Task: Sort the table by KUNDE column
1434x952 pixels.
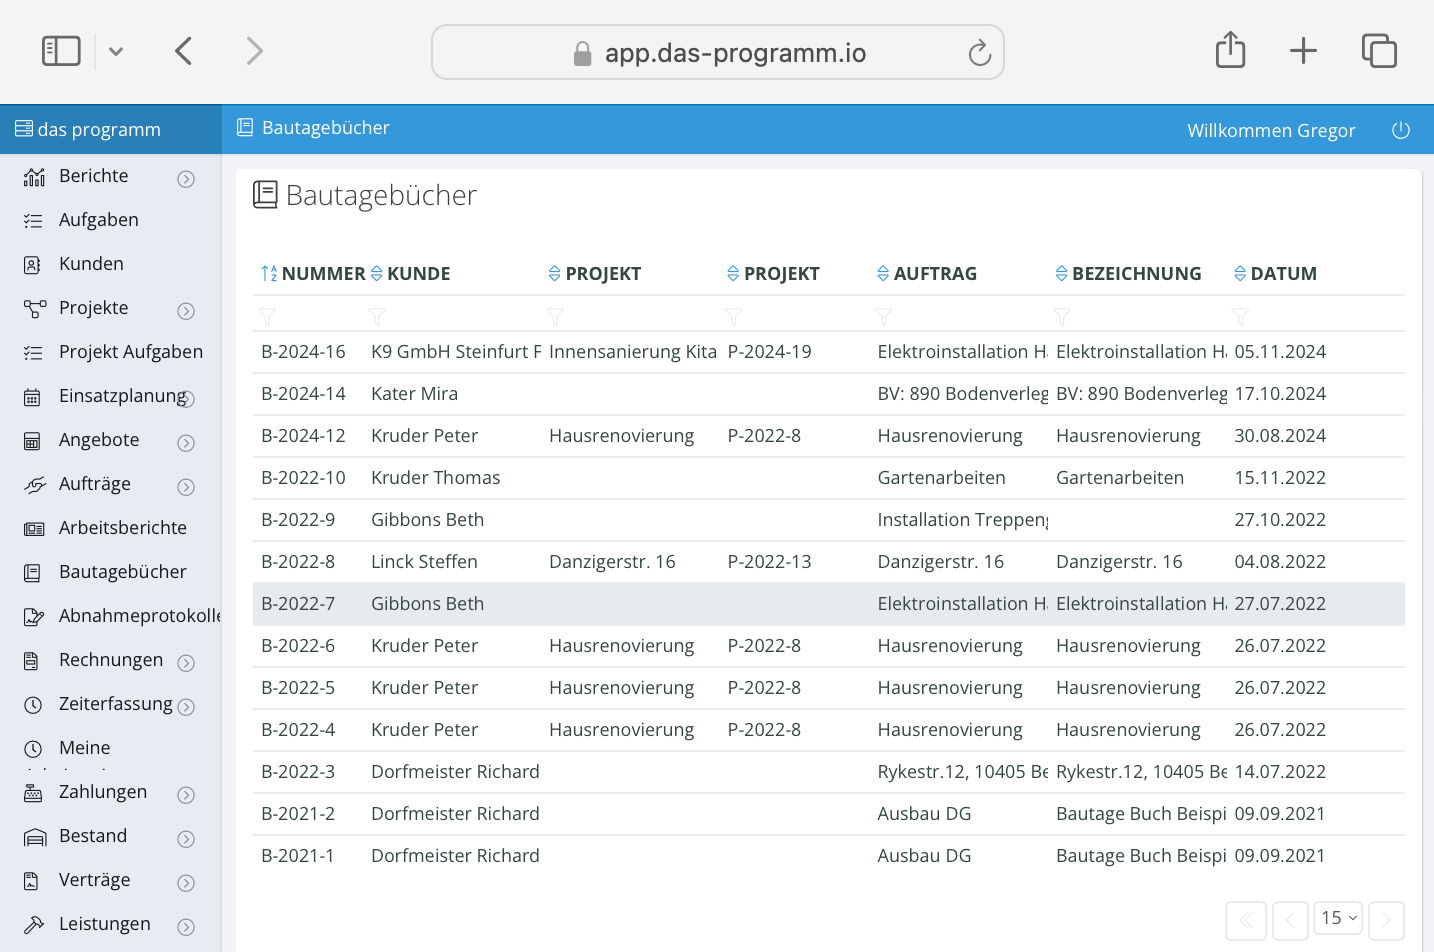Action: pyautogui.click(x=410, y=274)
